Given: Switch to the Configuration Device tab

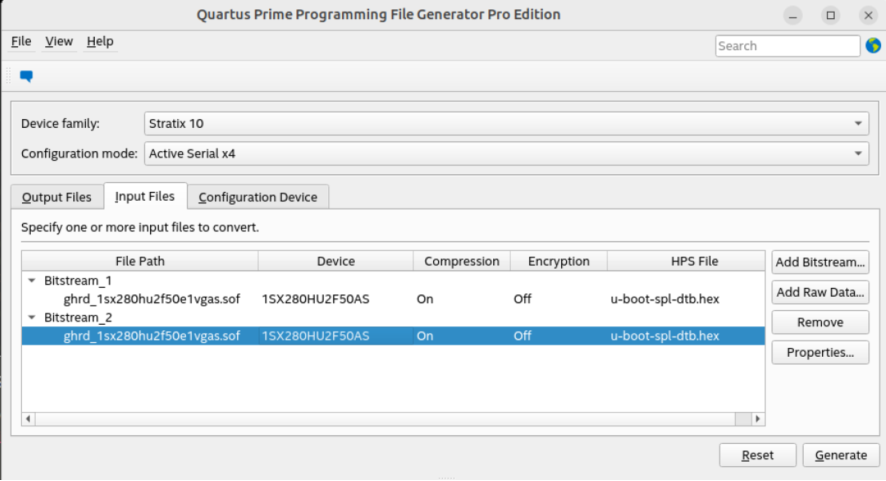Looking at the screenshot, I should [x=258, y=197].
